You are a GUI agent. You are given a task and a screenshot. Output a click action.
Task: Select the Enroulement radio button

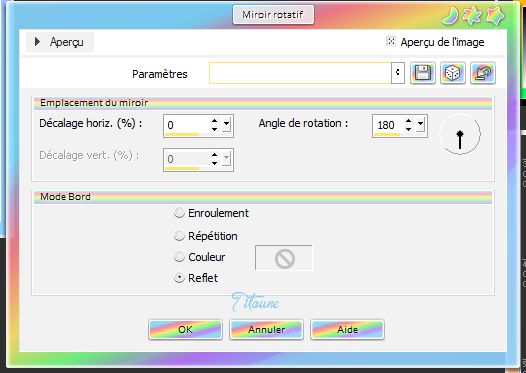[179, 213]
